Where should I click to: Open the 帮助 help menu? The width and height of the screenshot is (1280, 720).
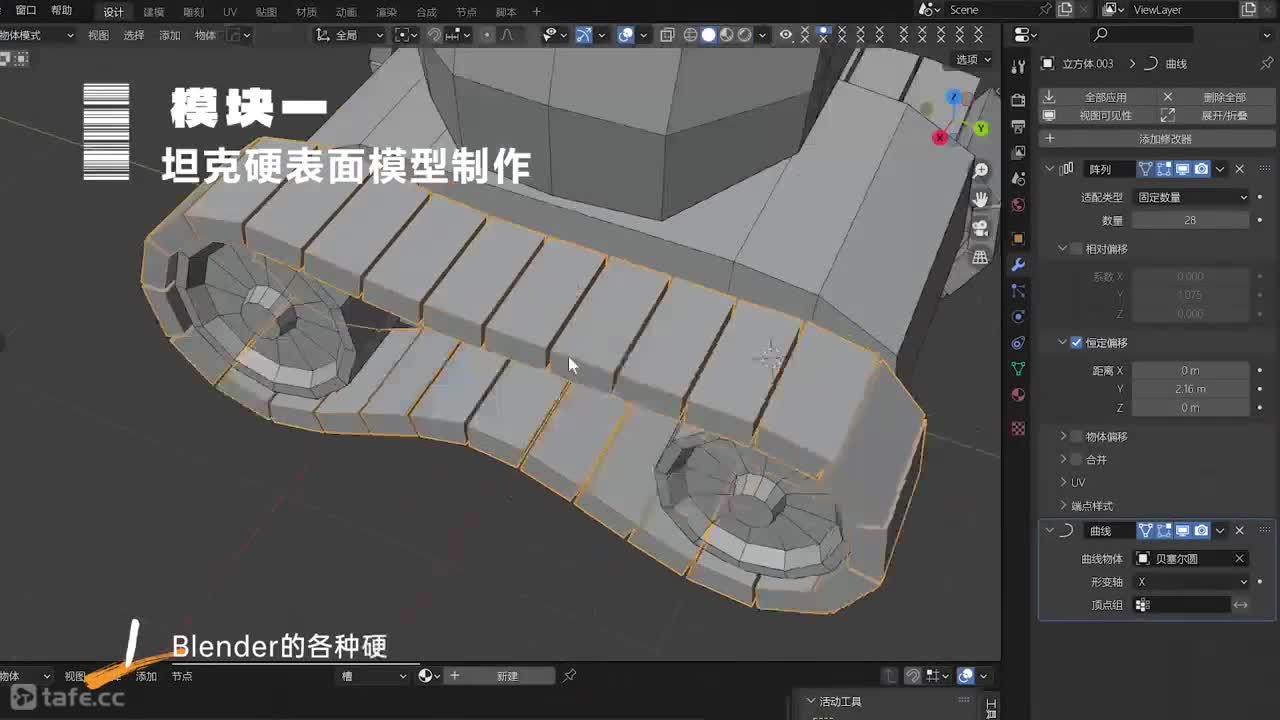click(61, 11)
